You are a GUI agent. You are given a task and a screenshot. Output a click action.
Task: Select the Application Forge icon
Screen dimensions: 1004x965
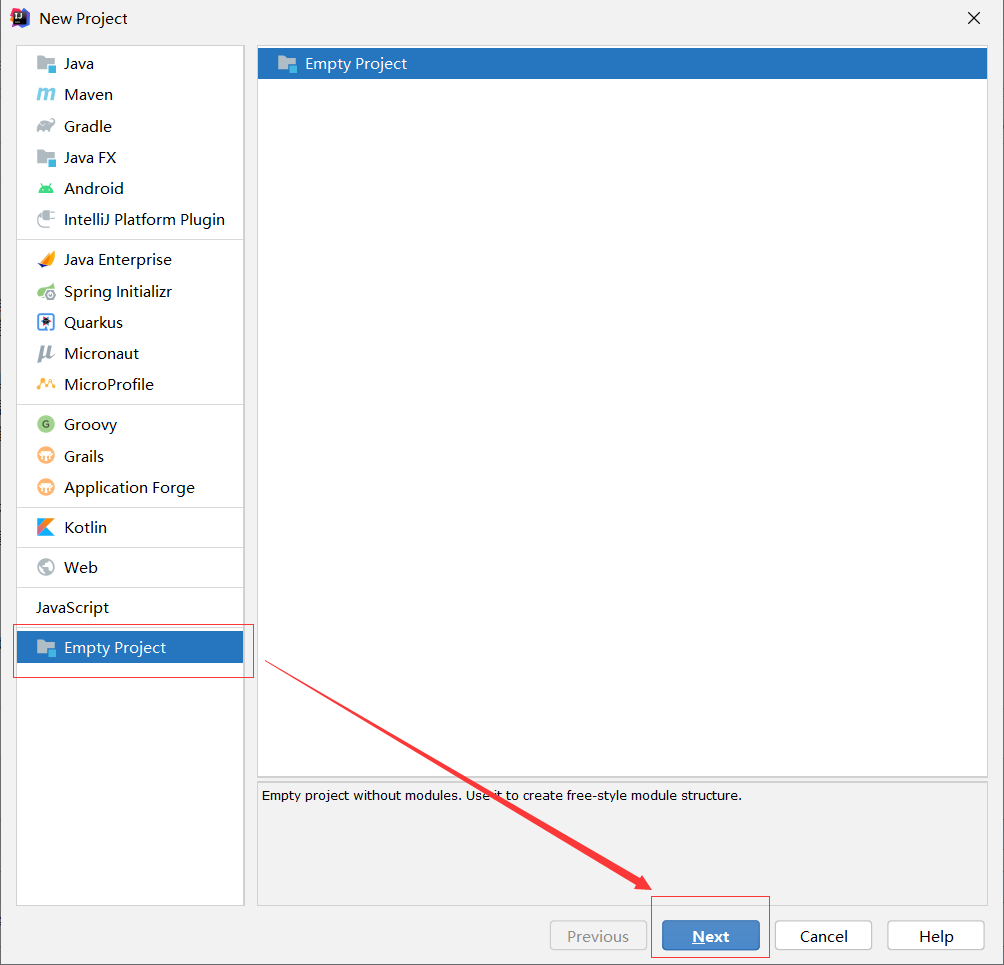click(x=46, y=487)
